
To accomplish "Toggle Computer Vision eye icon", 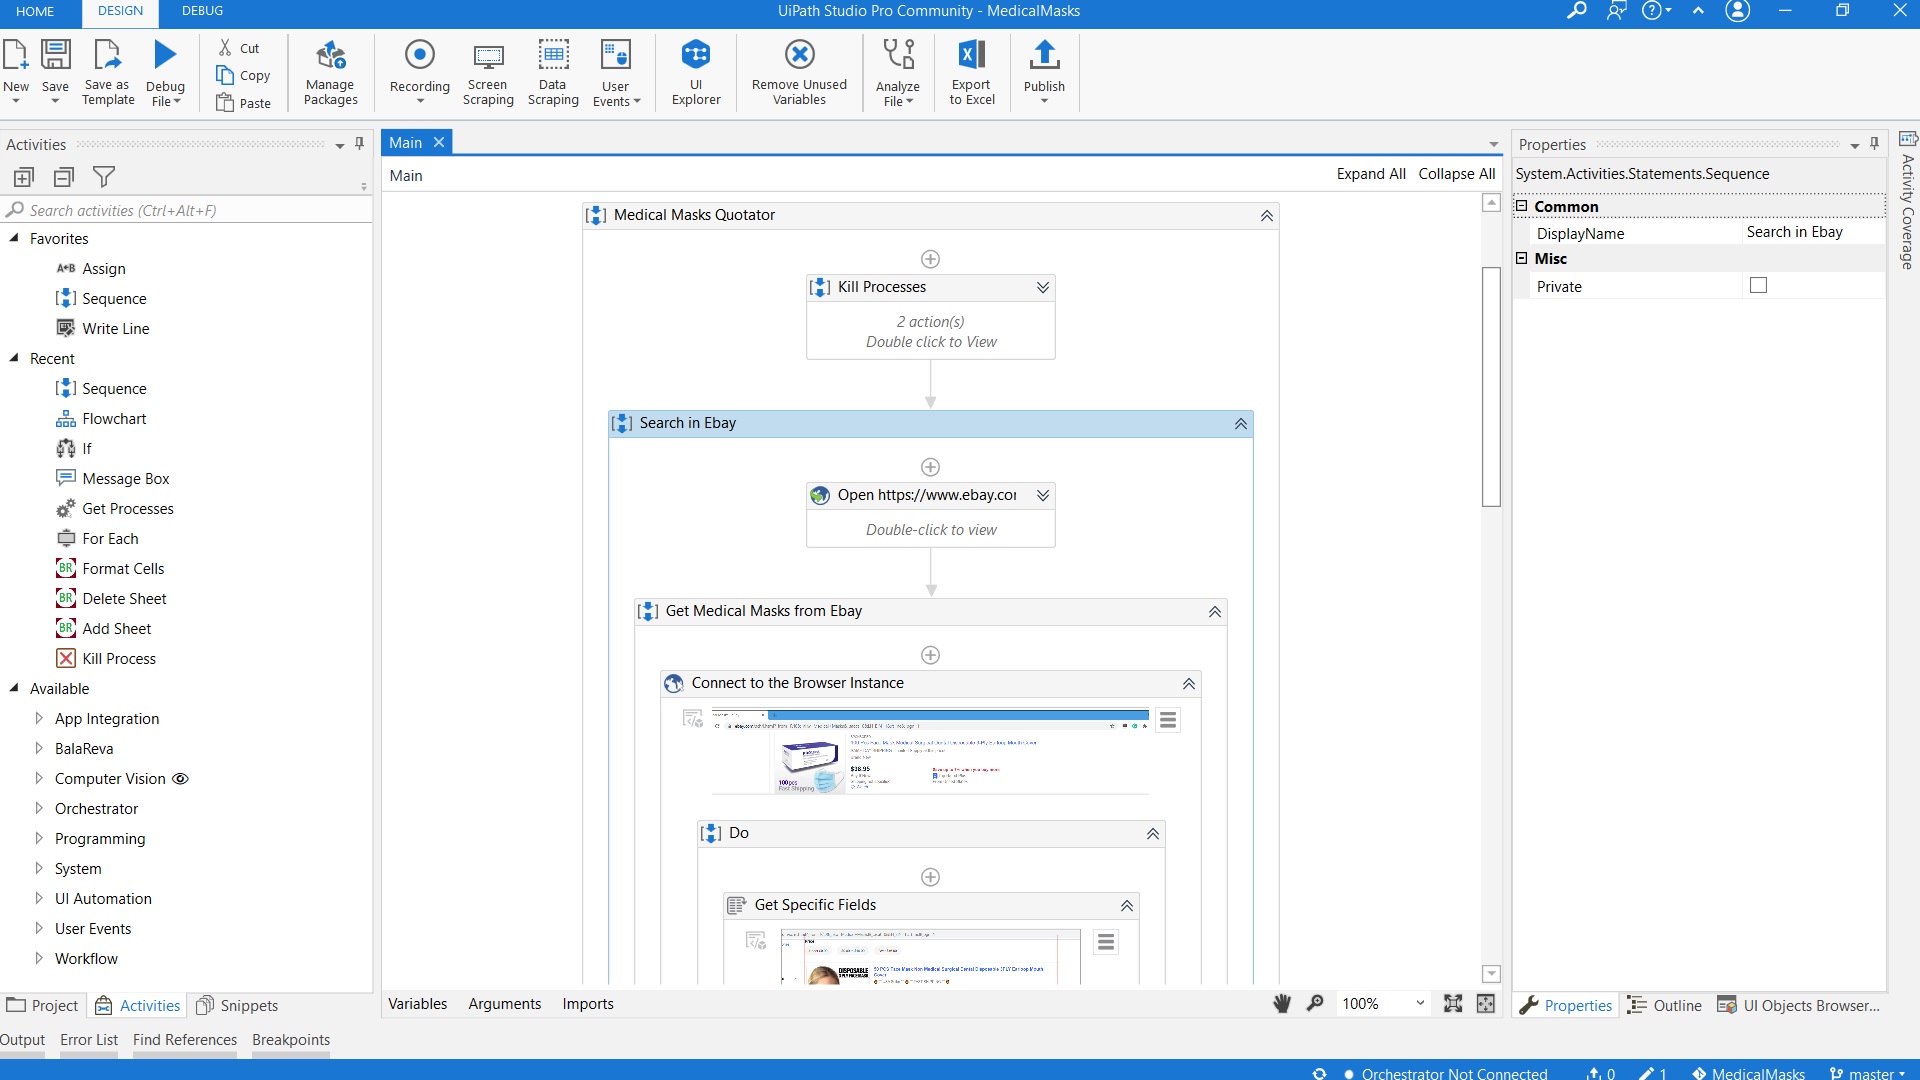I will pyautogui.click(x=181, y=778).
